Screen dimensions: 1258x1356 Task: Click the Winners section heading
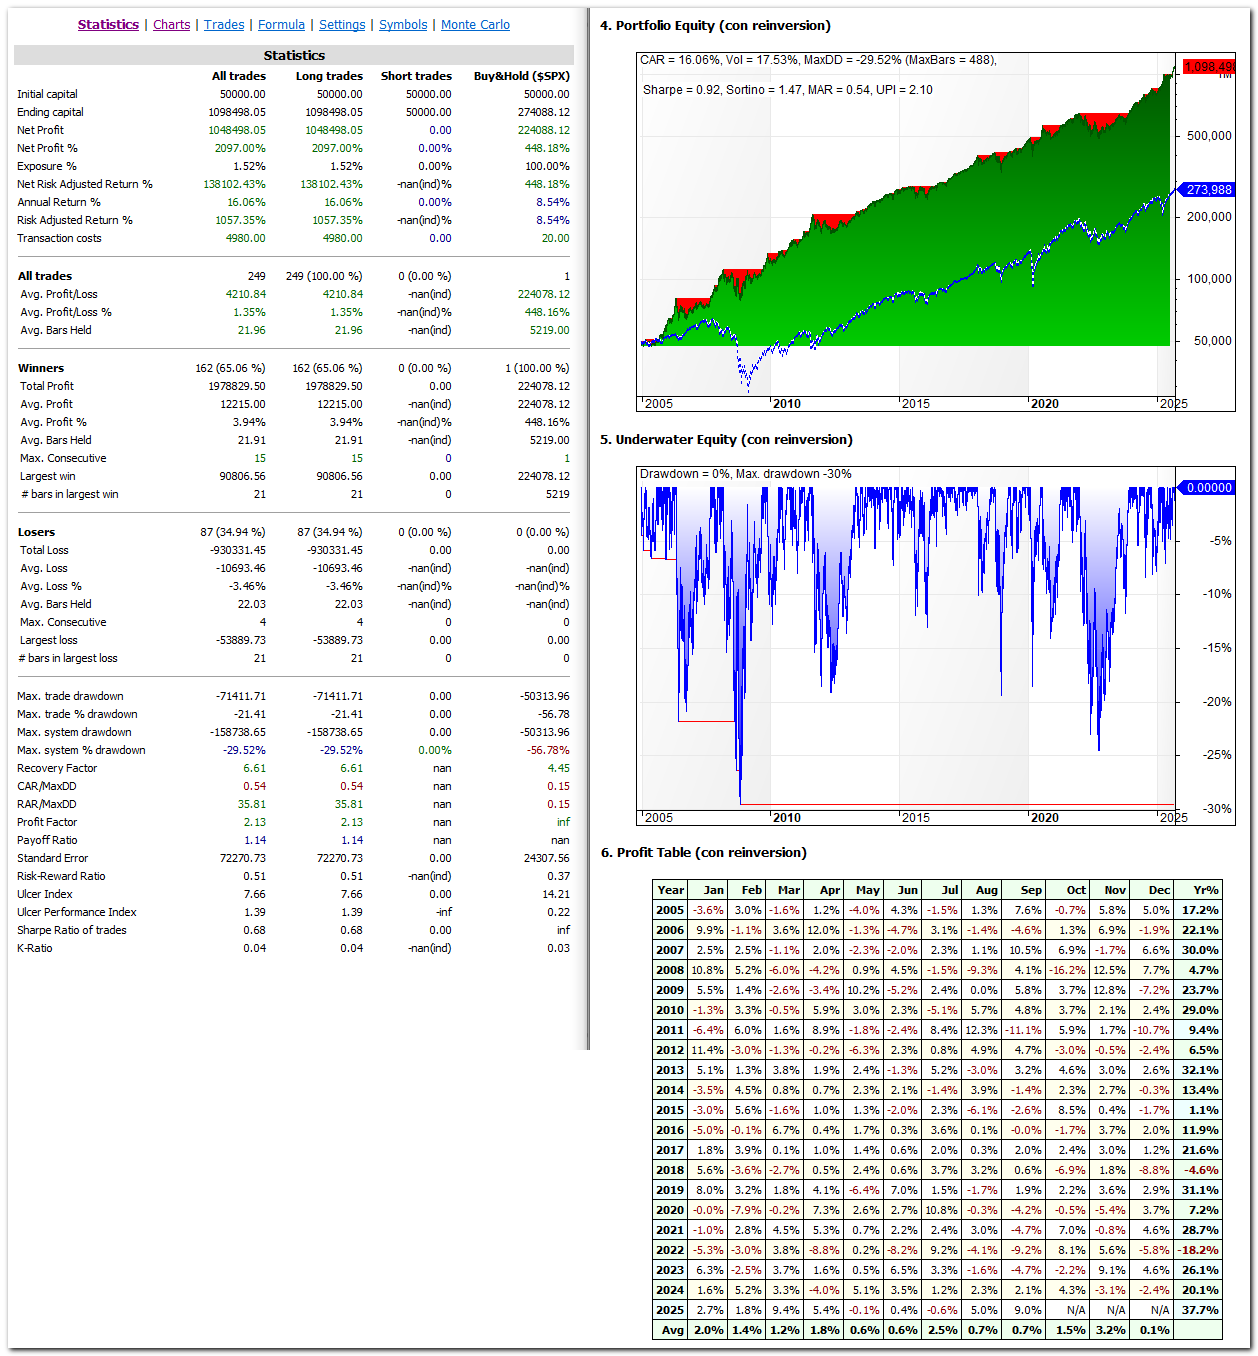point(41,368)
